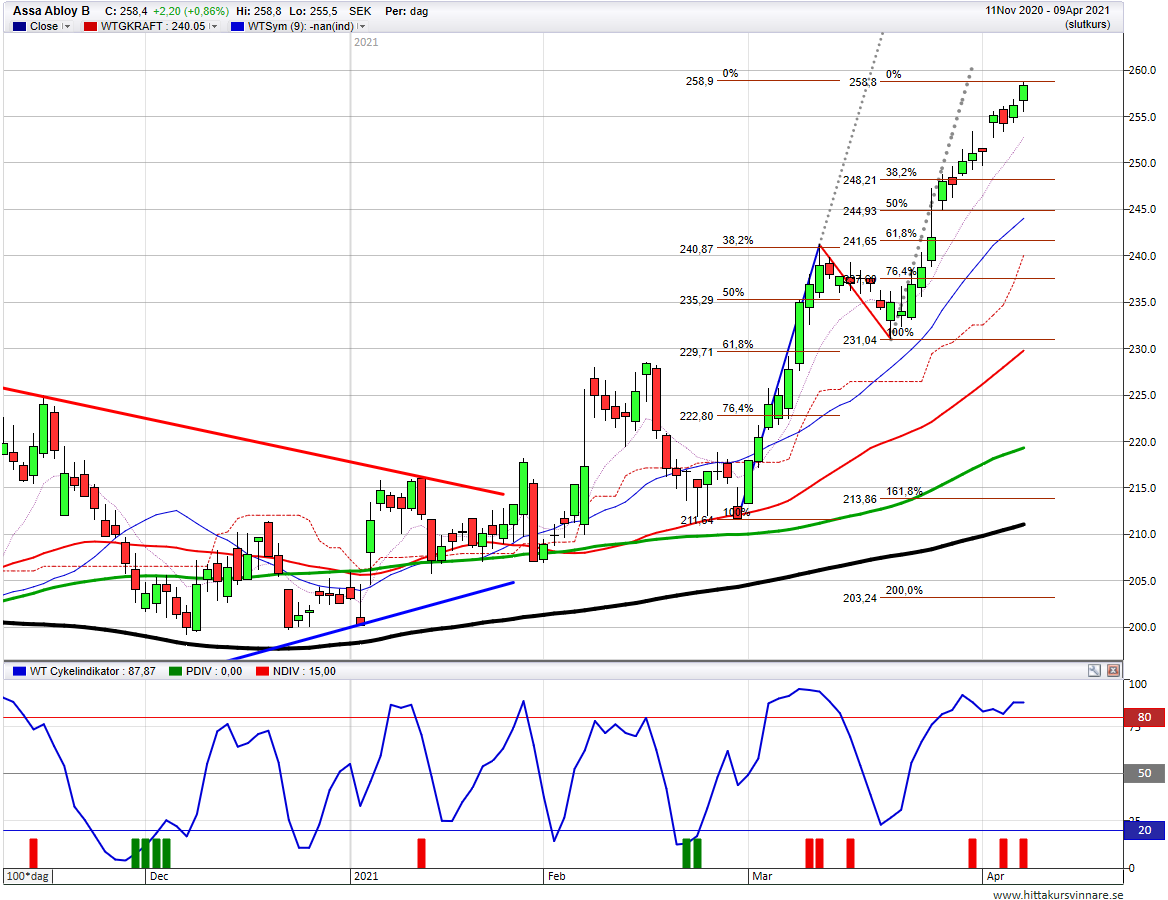Click the 'Hi: 258,8' value
The image size is (1168, 900).
coord(258,11)
